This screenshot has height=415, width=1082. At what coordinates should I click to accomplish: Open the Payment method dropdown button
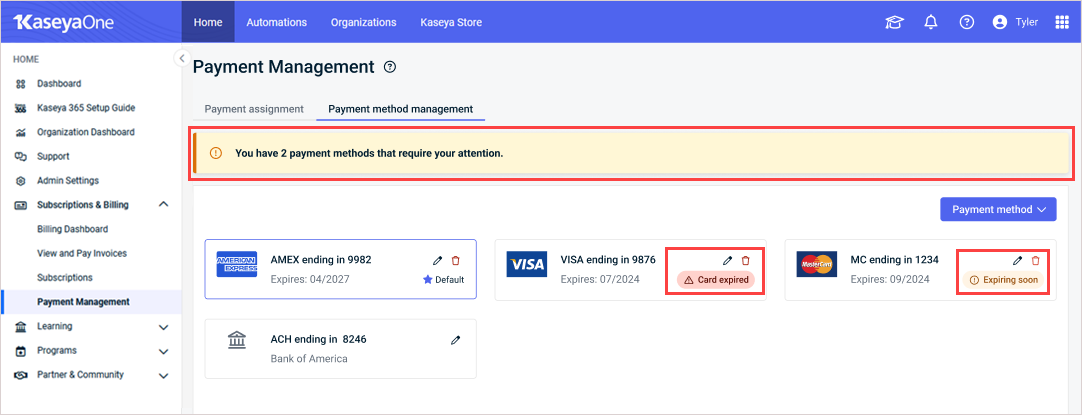tap(998, 209)
